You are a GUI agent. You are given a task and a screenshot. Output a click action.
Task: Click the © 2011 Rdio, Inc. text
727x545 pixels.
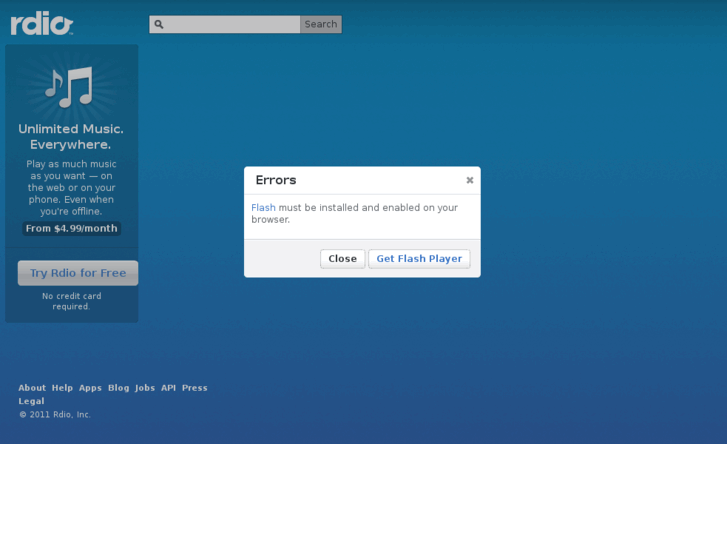point(55,415)
